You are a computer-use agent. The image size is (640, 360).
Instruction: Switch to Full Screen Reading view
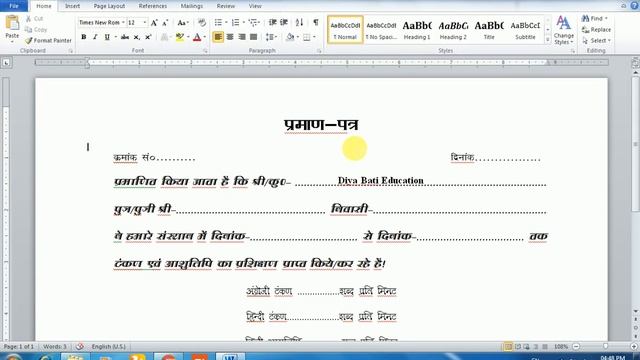(x=518, y=347)
